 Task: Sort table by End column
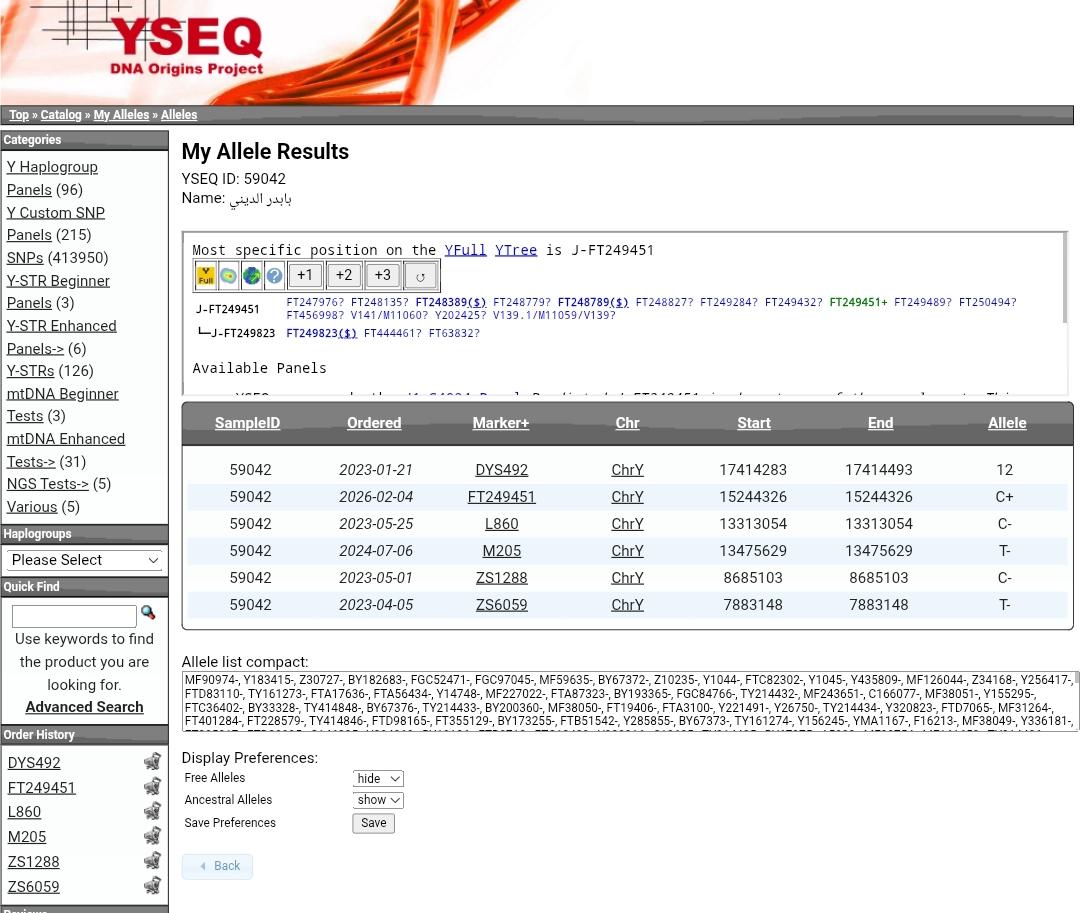click(x=880, y=423)
